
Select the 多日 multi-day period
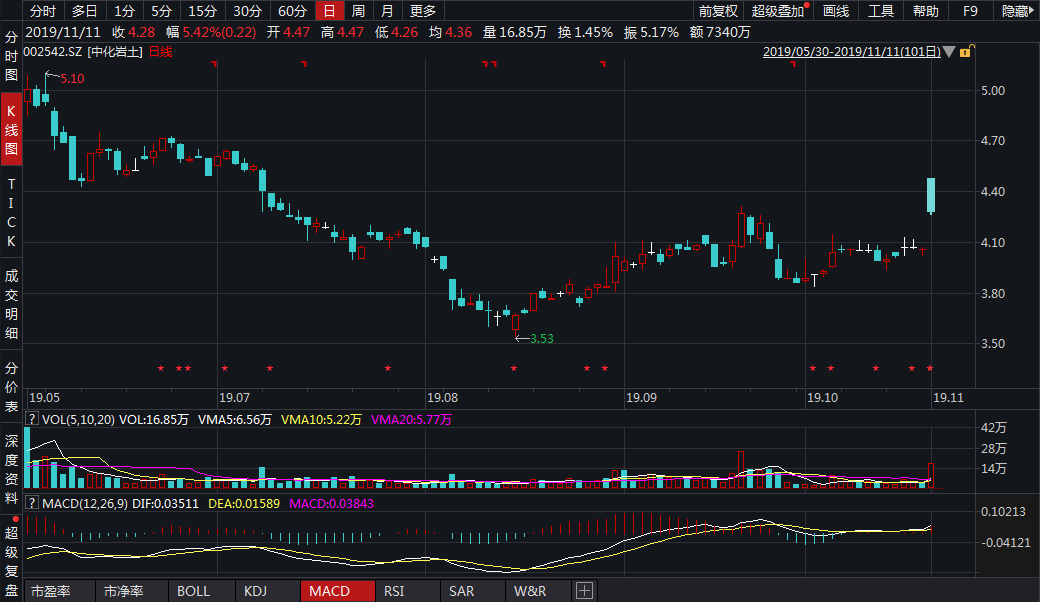[x=84, y=11]
